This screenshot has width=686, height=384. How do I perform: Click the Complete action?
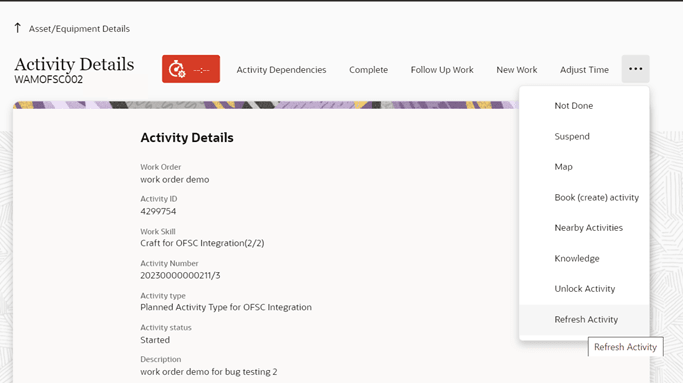coord(368,70)
